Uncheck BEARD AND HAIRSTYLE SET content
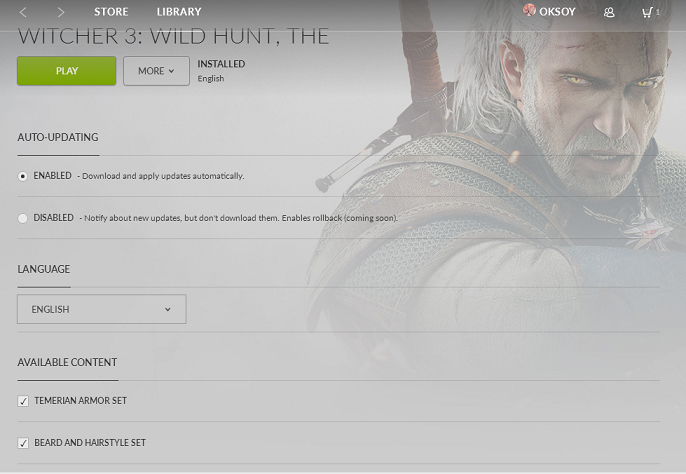This screenshot has height=474, width=686. 23,443
